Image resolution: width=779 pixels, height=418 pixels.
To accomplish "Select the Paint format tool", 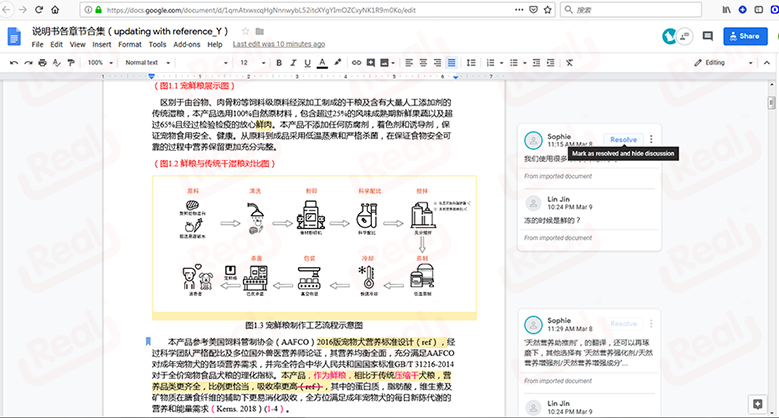I will 70,62.
